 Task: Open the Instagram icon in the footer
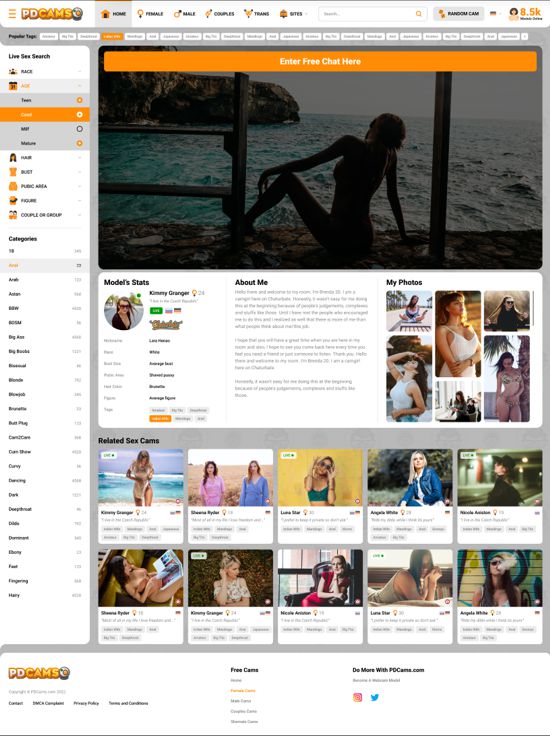pos(357,697)
